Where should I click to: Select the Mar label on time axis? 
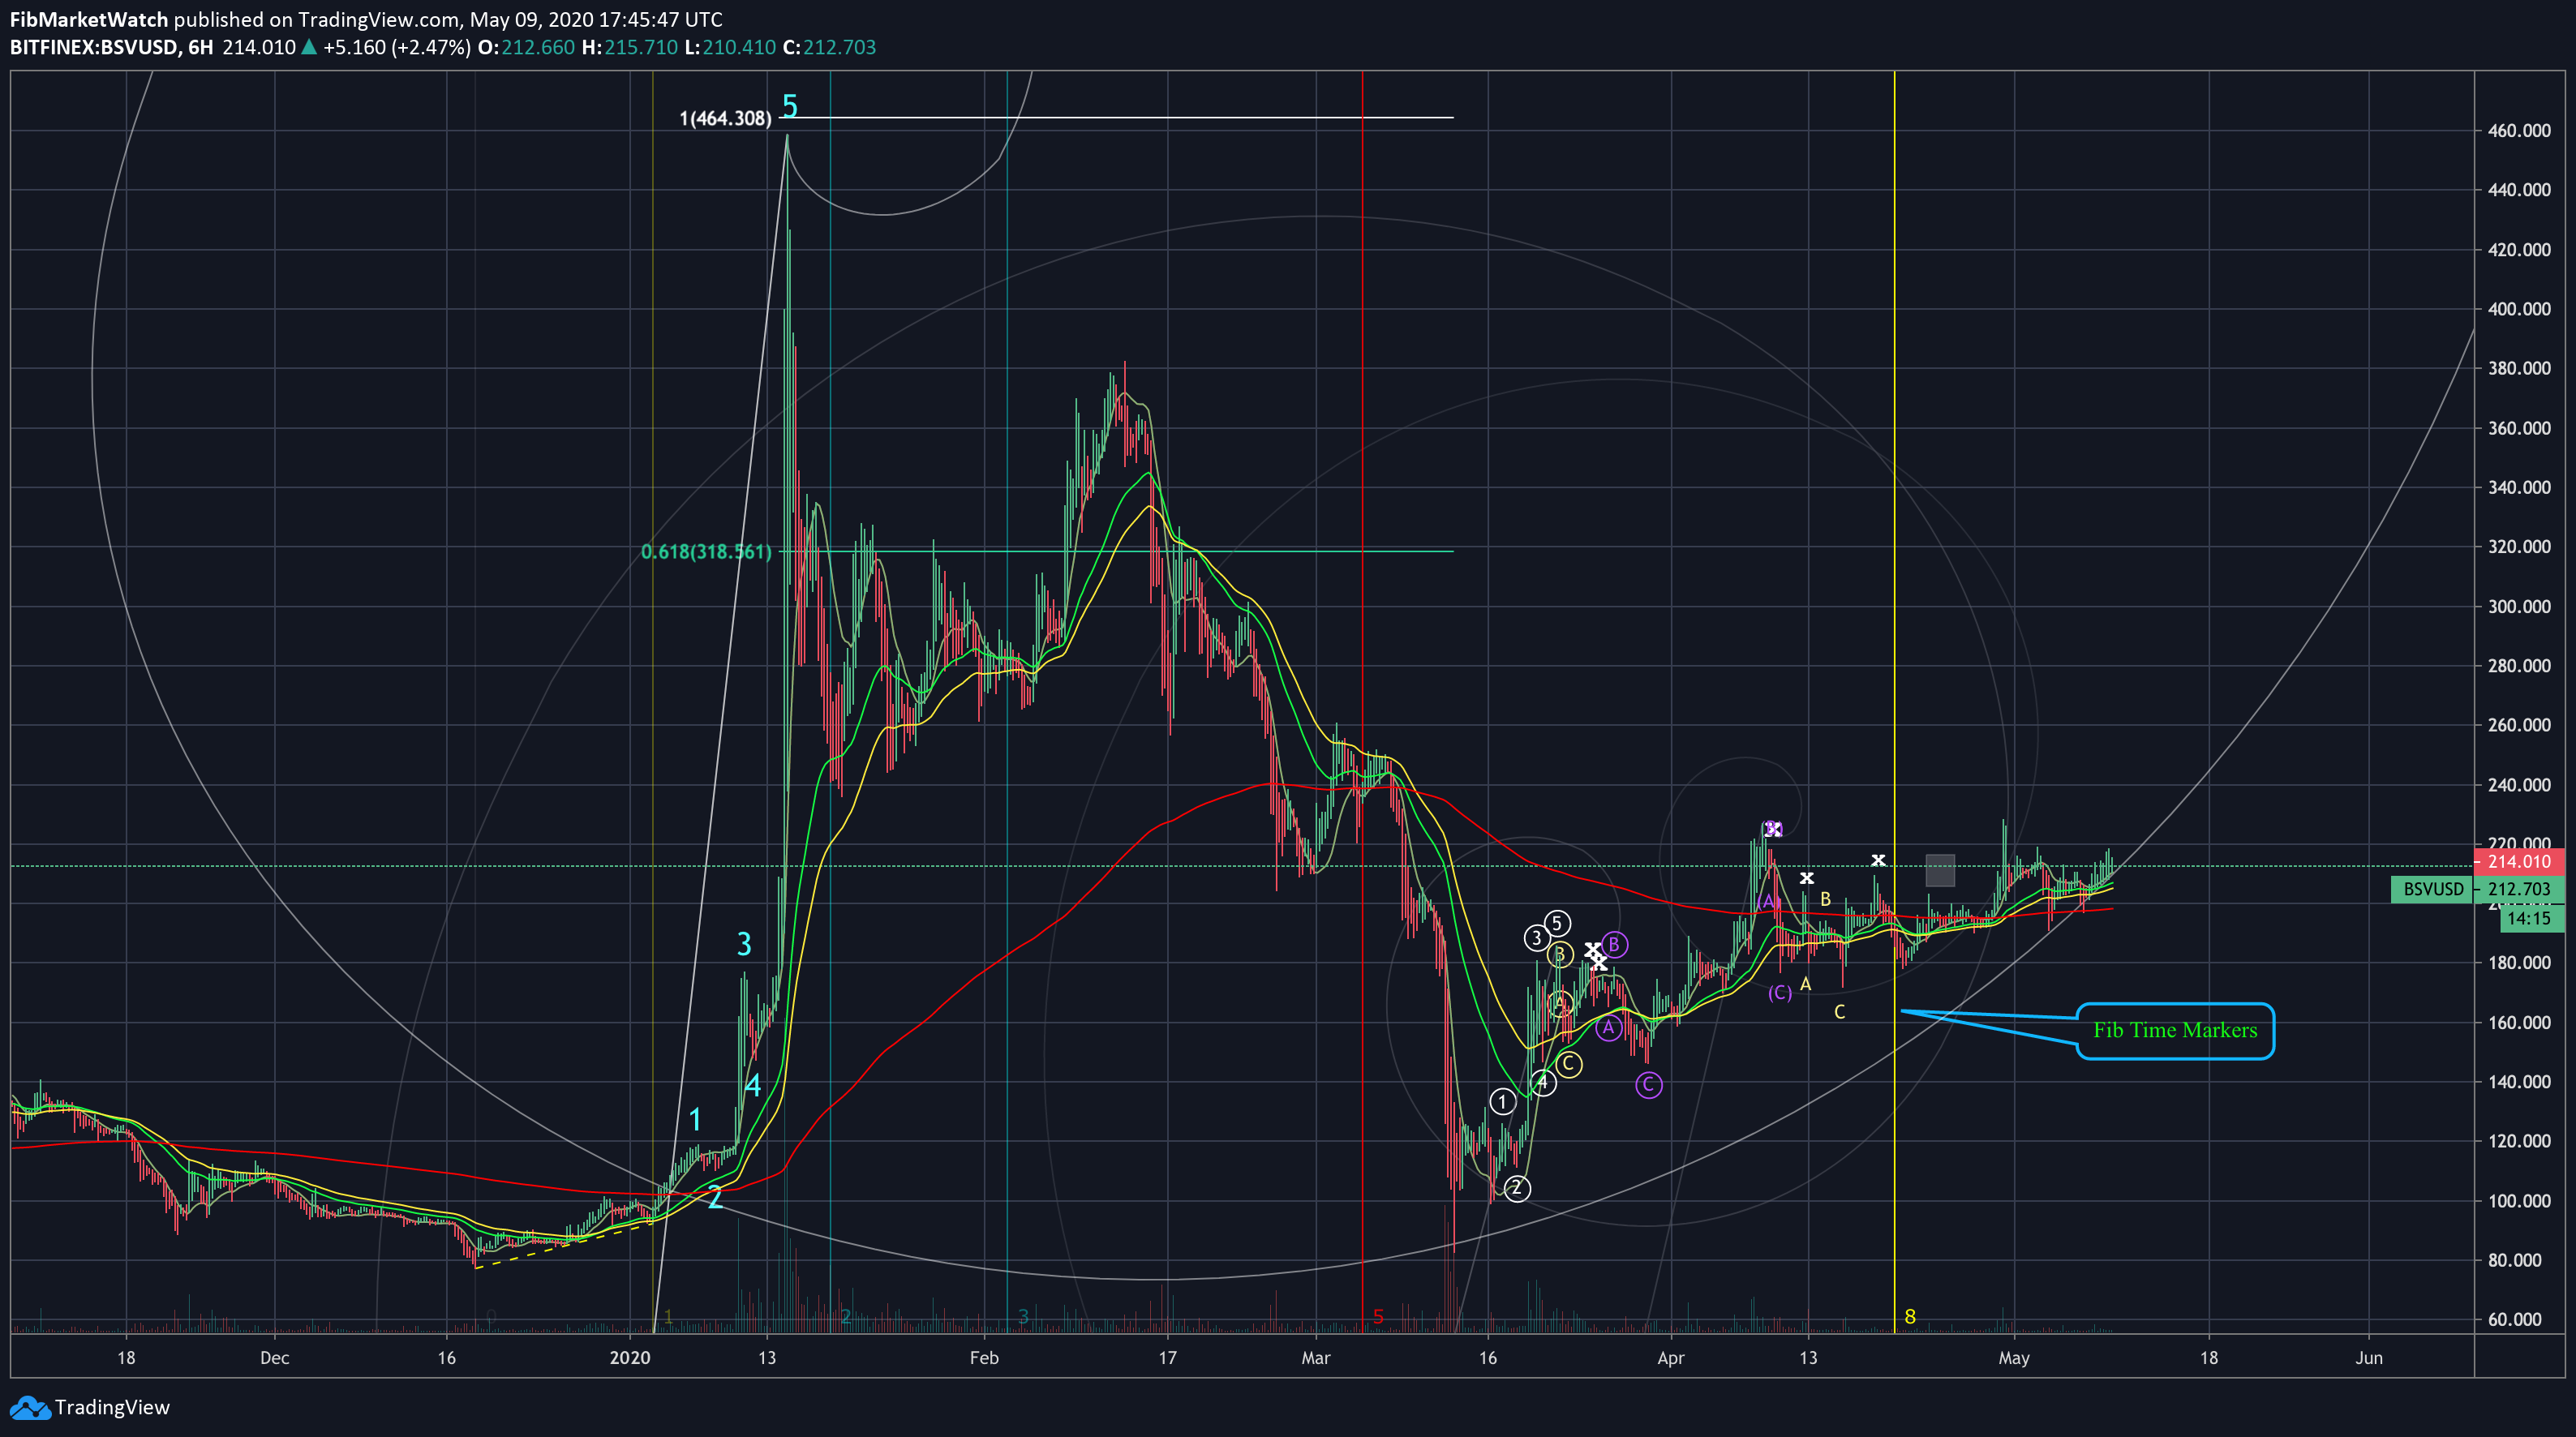click(1316, 1358)
